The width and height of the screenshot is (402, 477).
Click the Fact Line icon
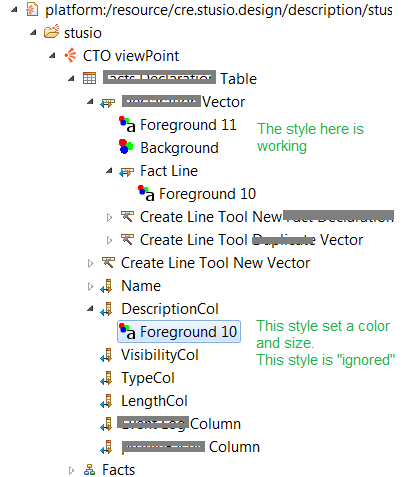coord(126,172)
